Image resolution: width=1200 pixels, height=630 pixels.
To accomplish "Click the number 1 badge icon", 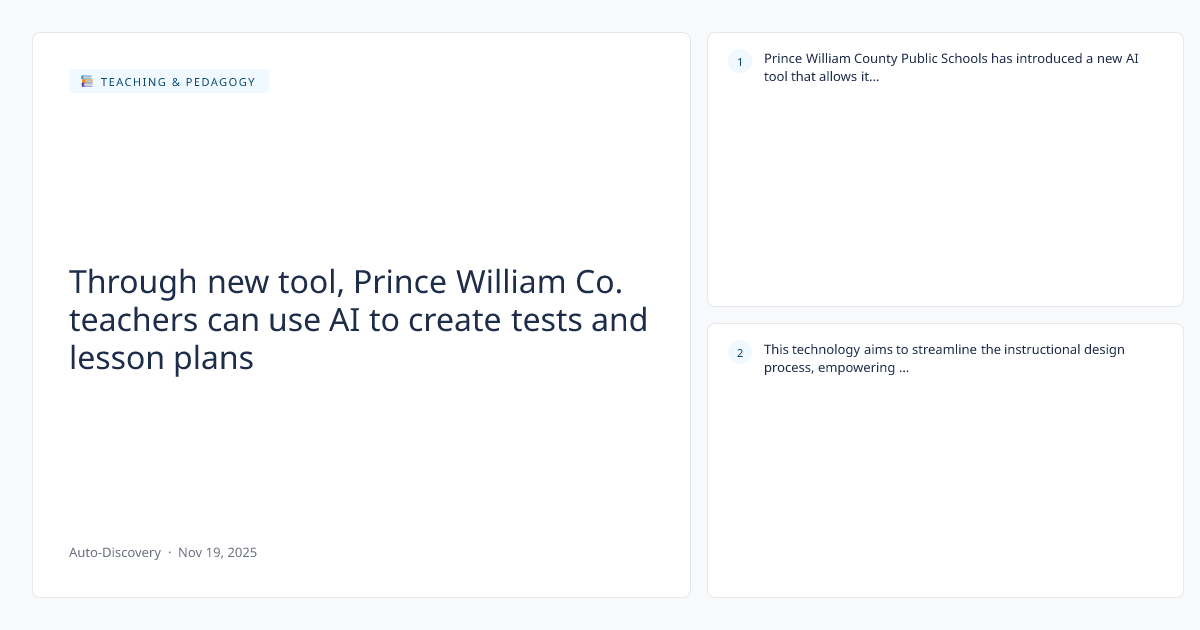I will click(740, 62).
